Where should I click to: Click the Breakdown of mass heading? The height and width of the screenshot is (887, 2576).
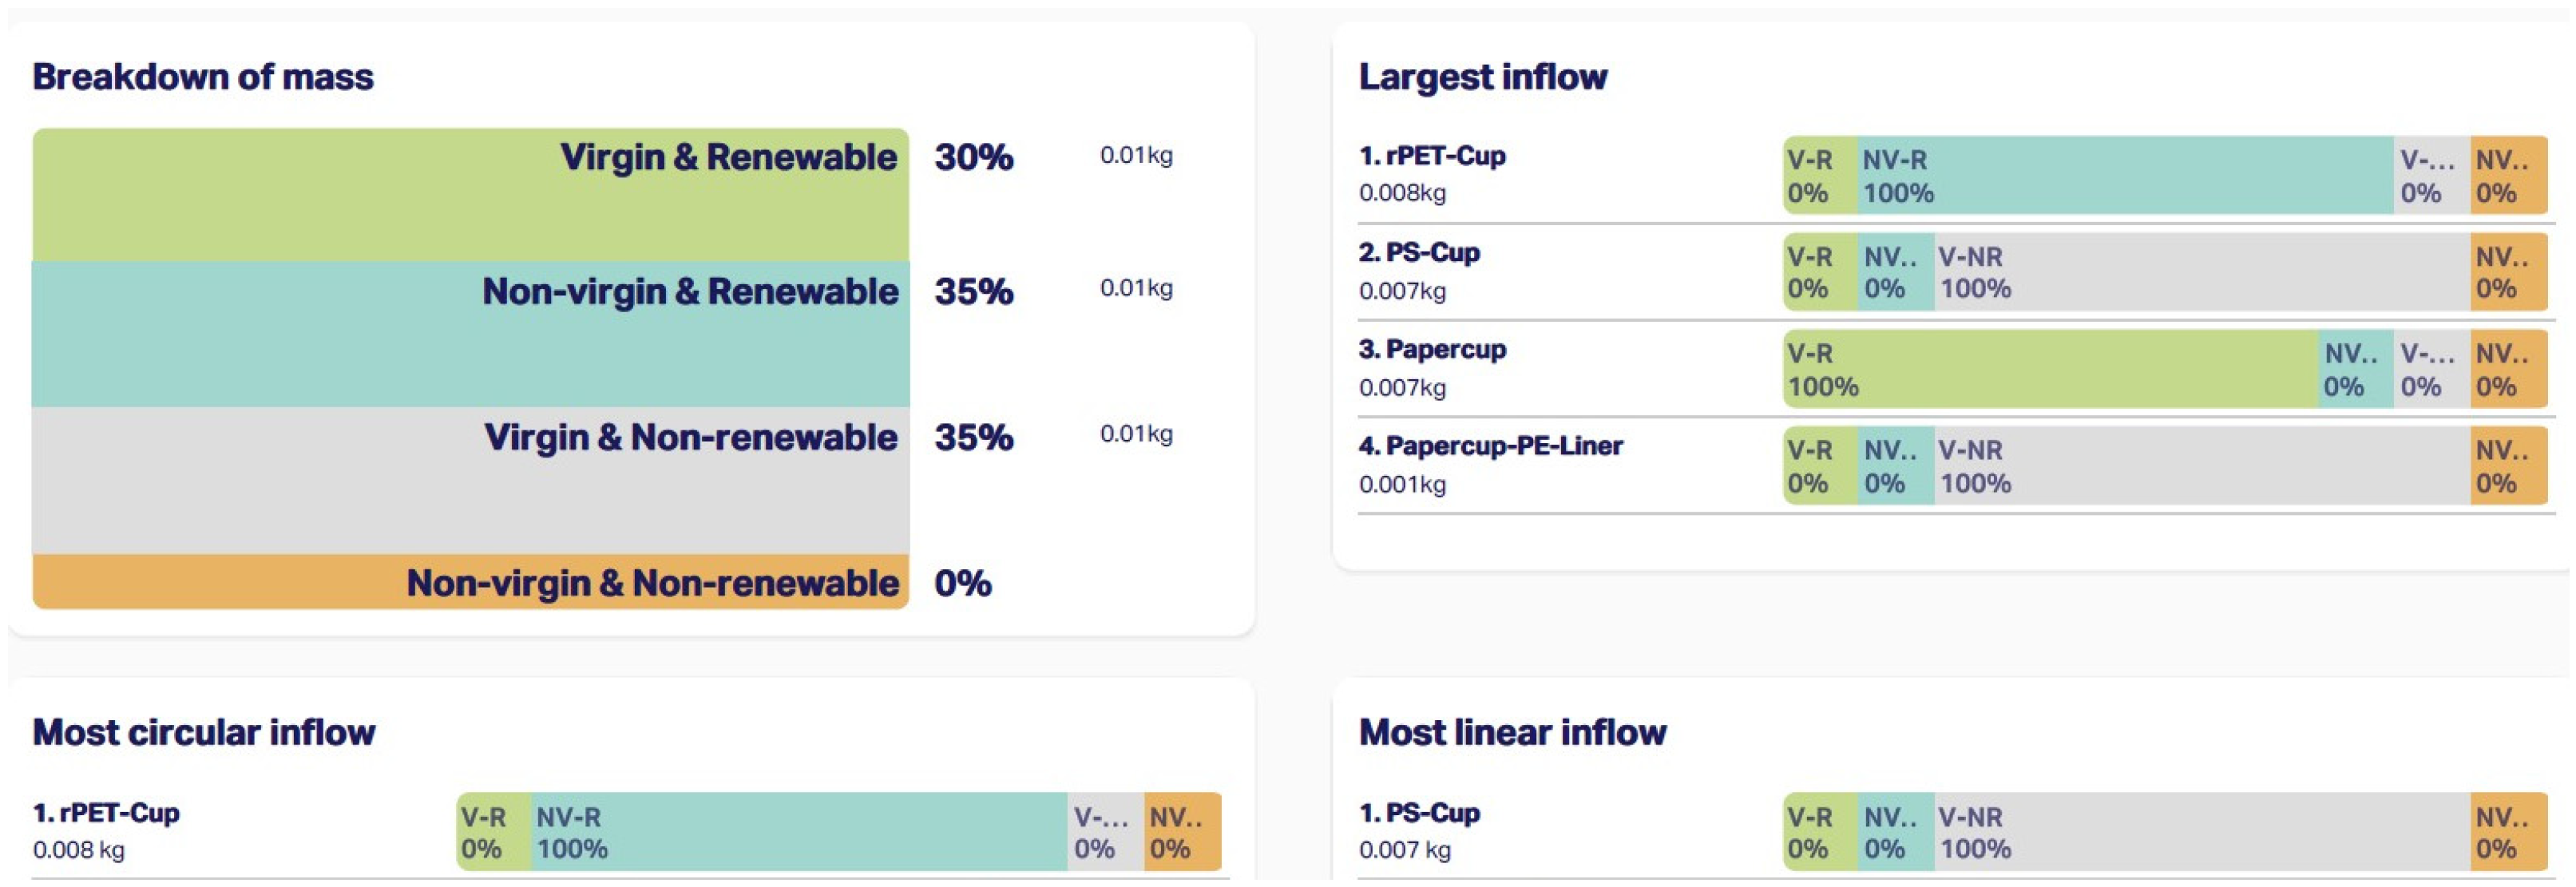[x=203, y=77]
